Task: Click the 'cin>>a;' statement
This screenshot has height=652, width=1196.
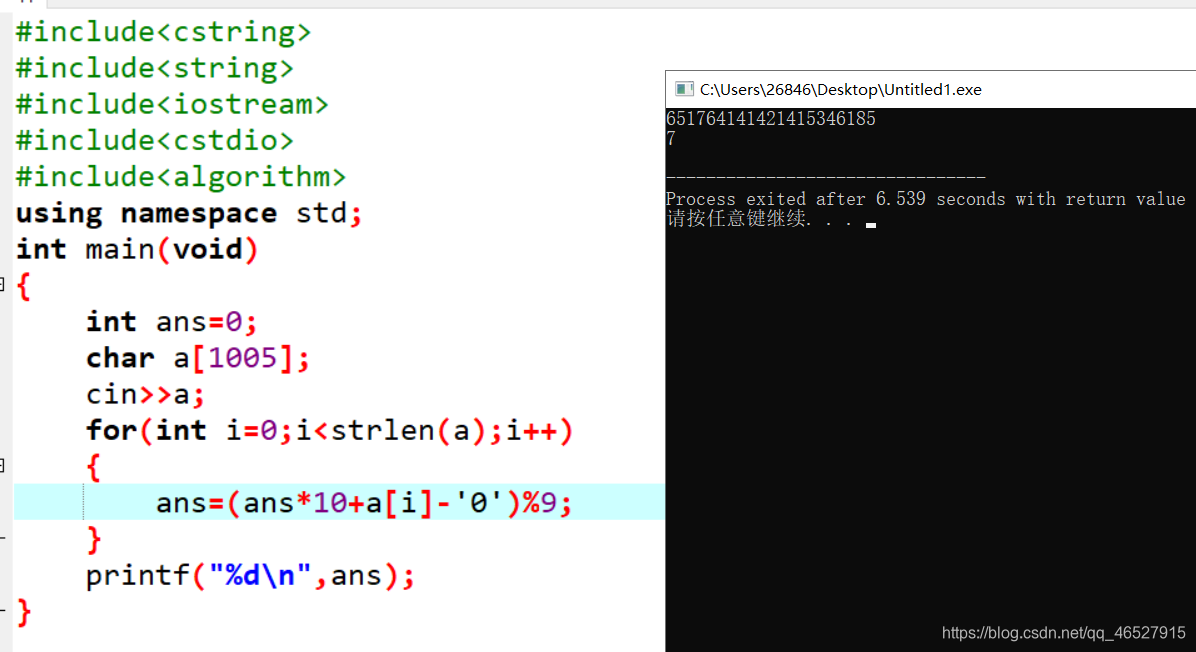Action: (146, 394)
